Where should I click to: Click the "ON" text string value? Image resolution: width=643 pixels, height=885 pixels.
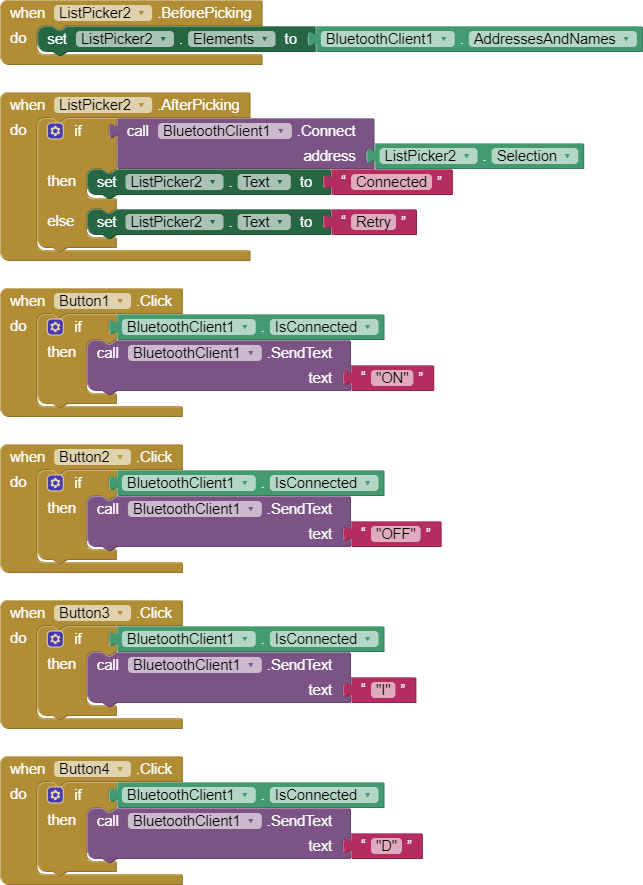(x=392, y=378)
